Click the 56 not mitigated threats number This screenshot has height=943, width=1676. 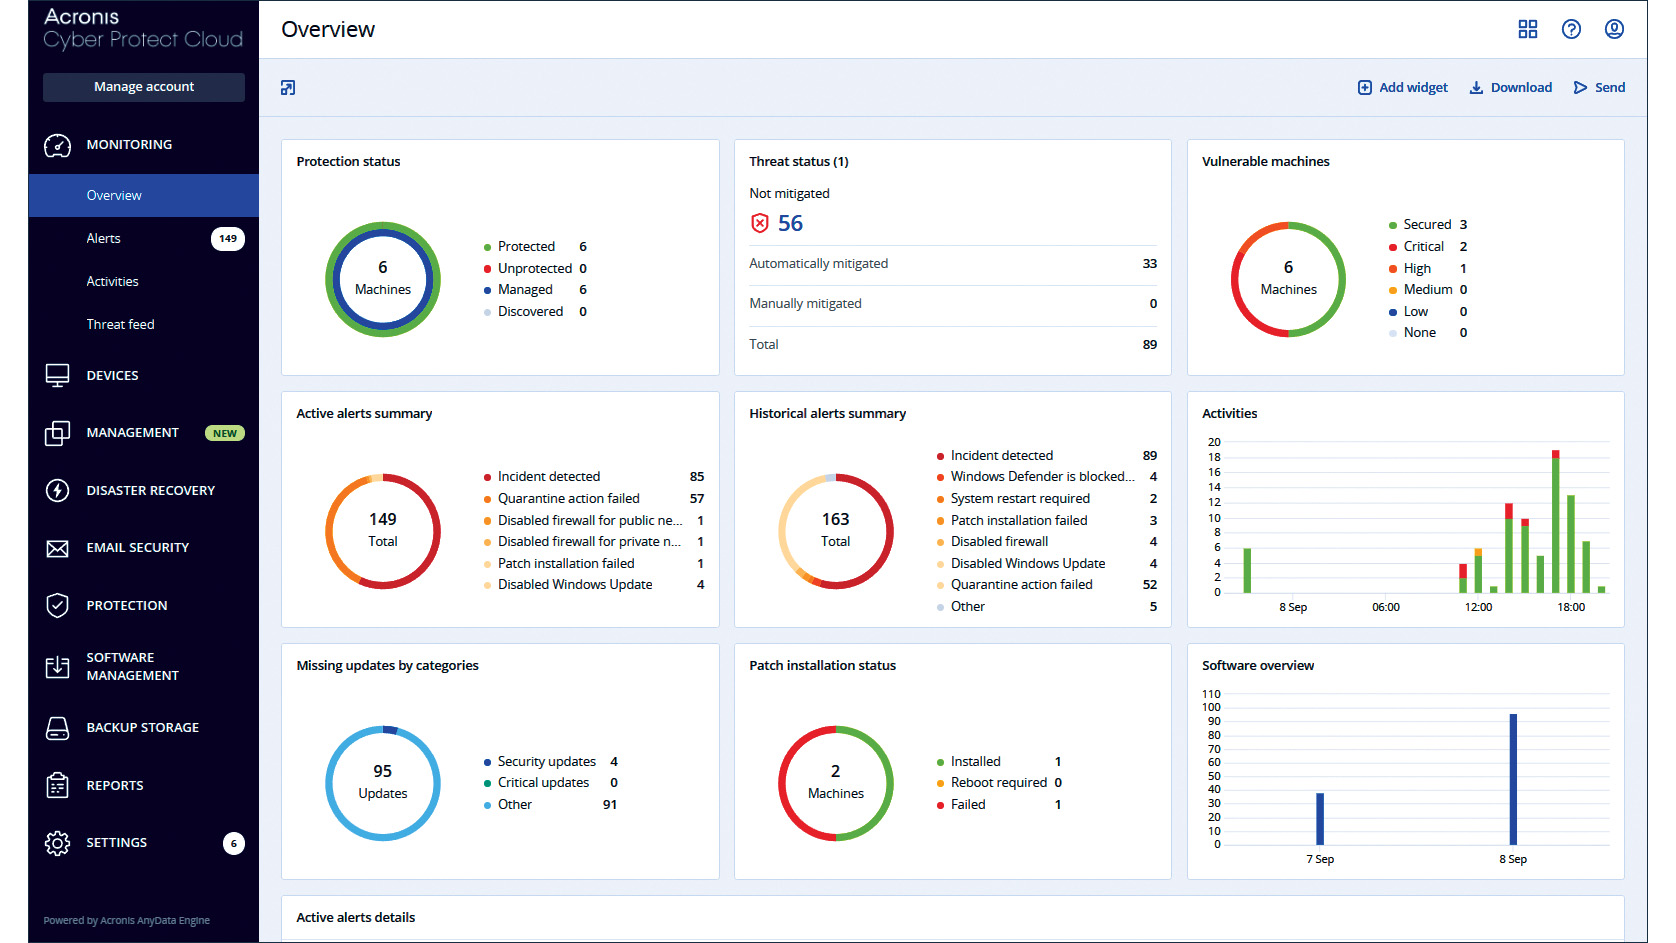click(790, 224)
